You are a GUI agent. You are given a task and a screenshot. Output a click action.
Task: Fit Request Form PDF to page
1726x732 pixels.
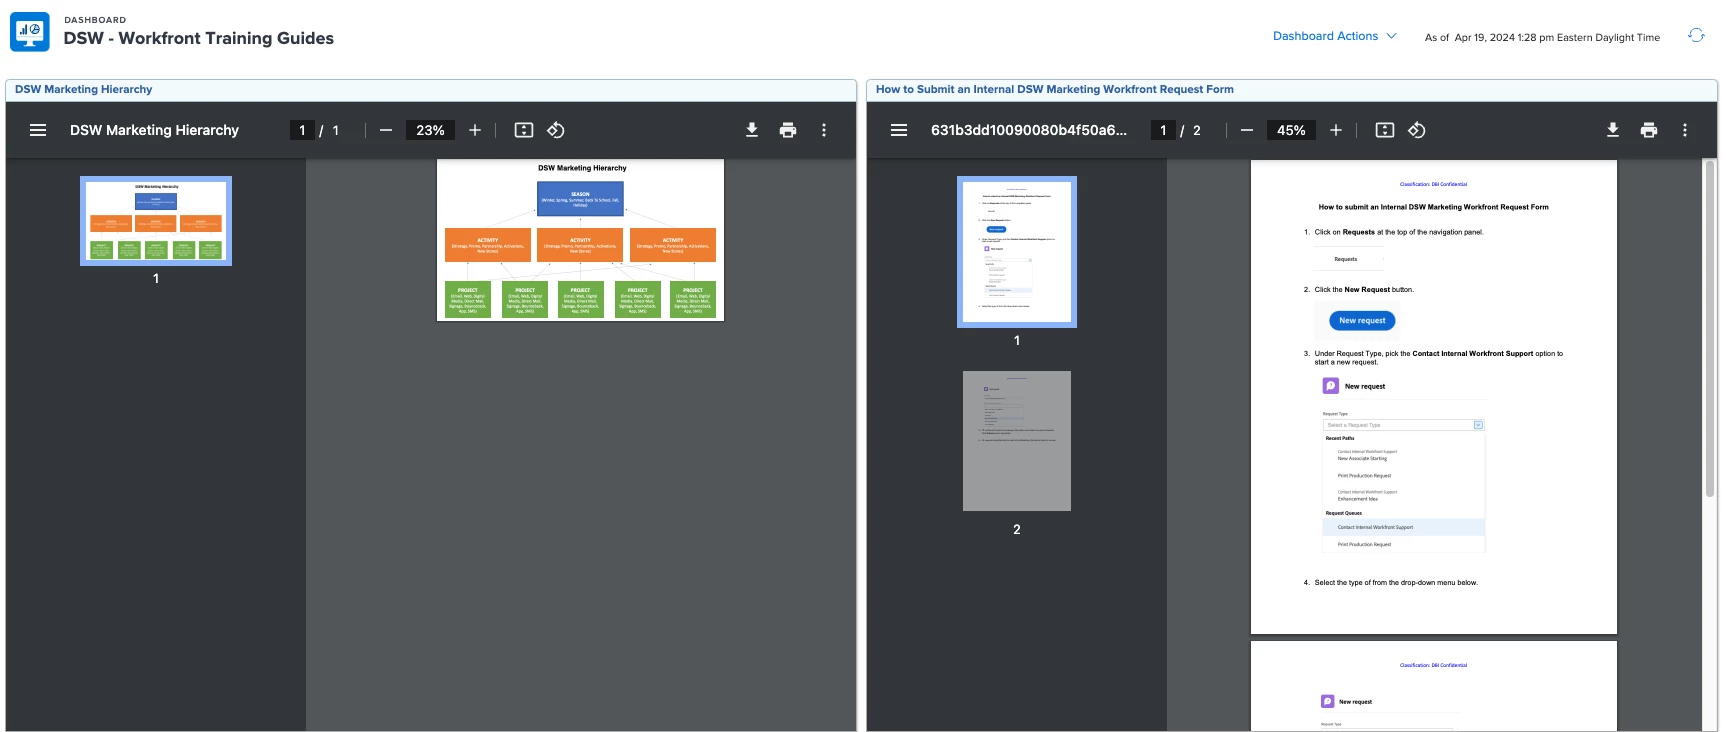click(x=1385, y=130)
